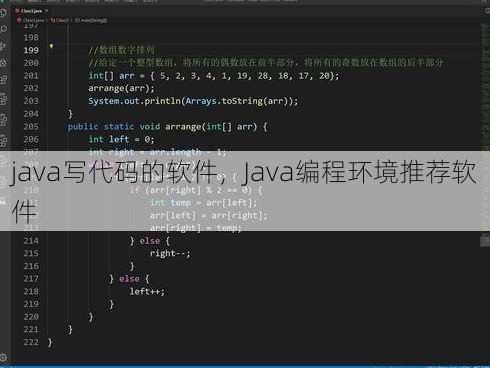Click the else keyword on line 217

tap(129, 279)
